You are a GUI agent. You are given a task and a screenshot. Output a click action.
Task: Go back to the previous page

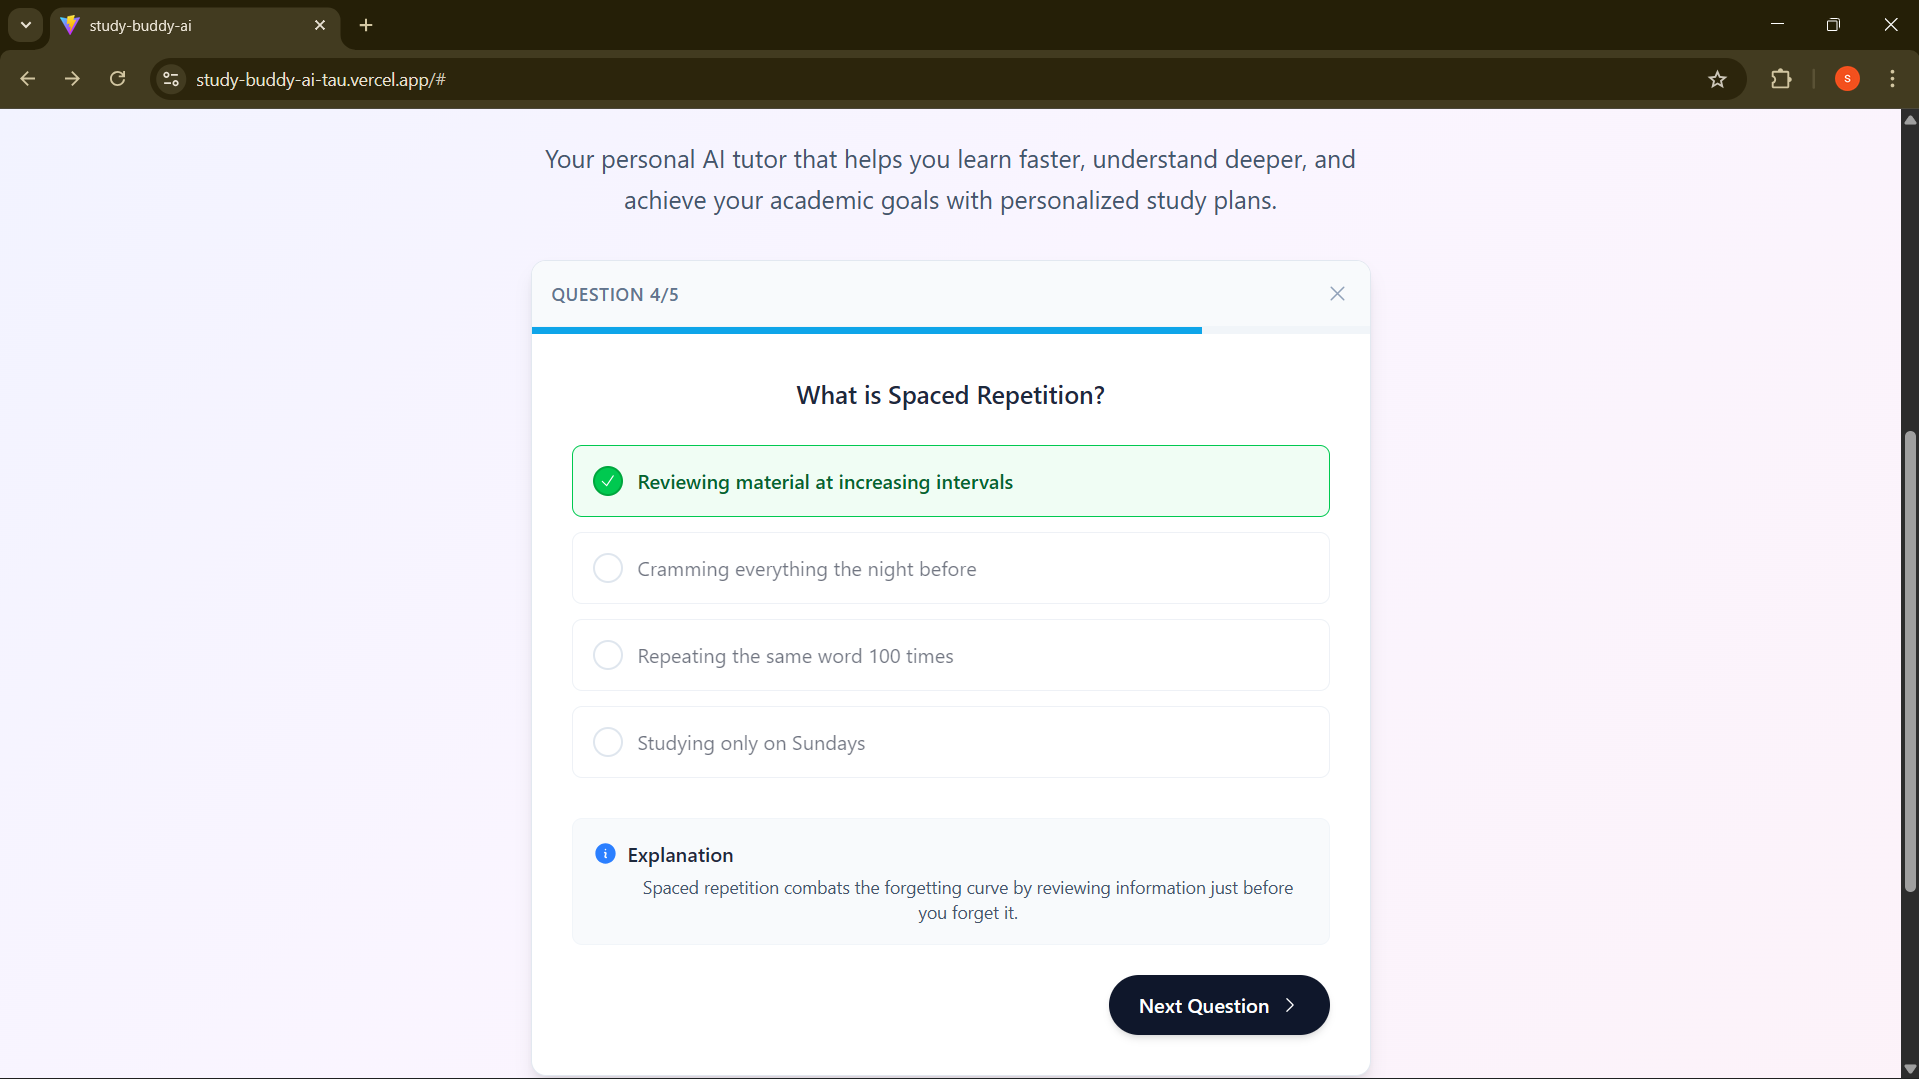(x=28, y=80)
